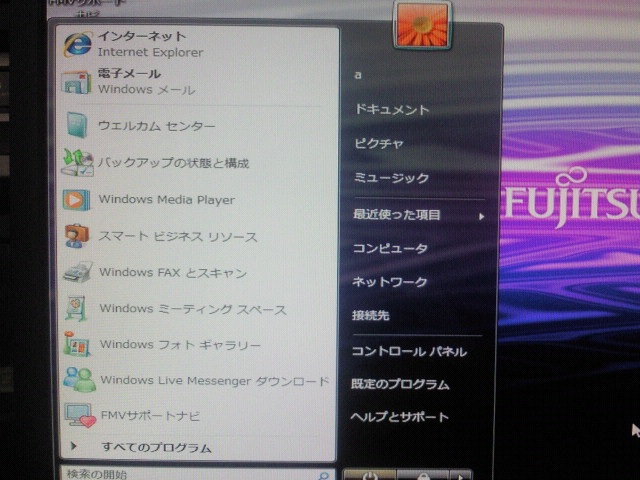Open the user folder 'a'
The height and width of the screenshot is (480, 640).
(358, 75)
